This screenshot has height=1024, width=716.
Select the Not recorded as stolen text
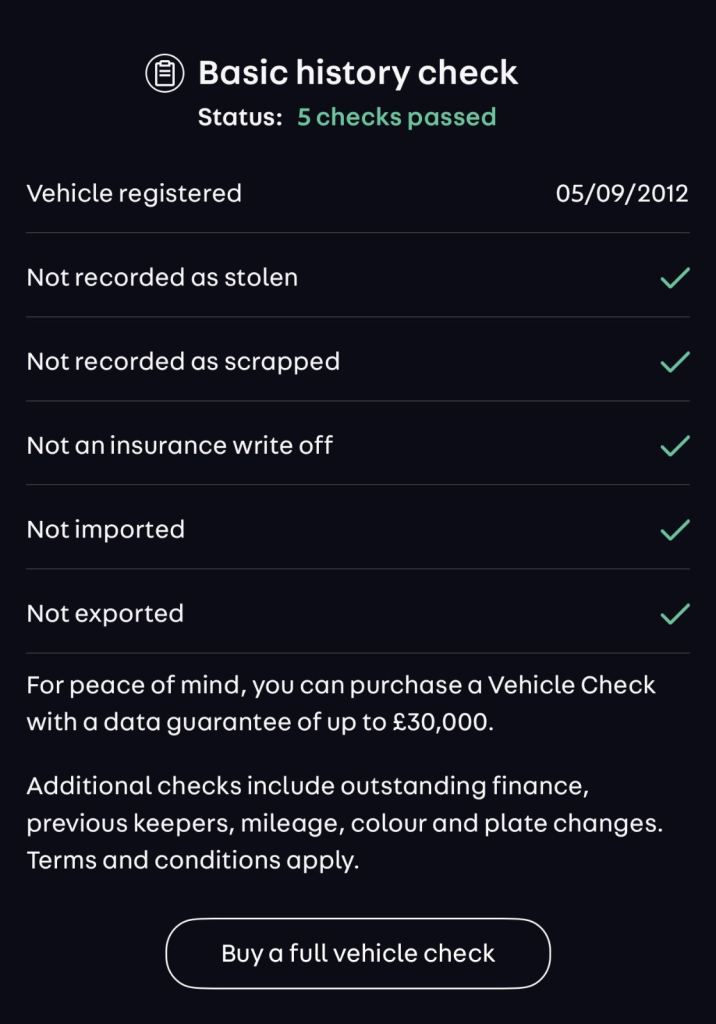pos(162,277)
